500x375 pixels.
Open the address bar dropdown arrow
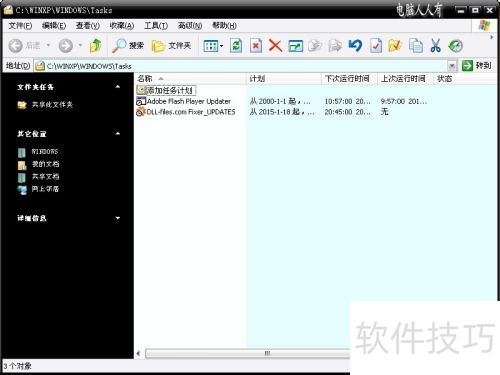point(452,66)
